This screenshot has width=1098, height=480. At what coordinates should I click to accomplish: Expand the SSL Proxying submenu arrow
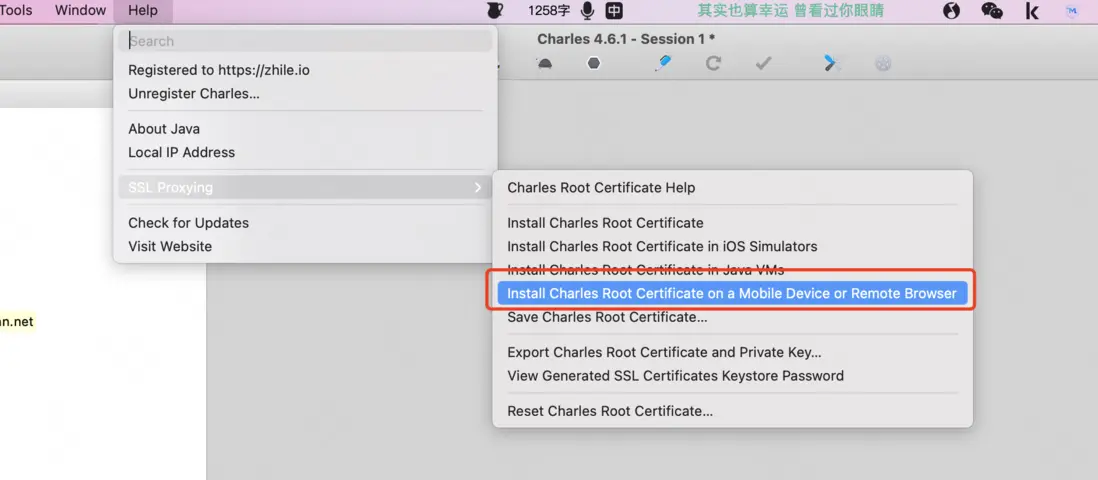[x=478, y=188]
